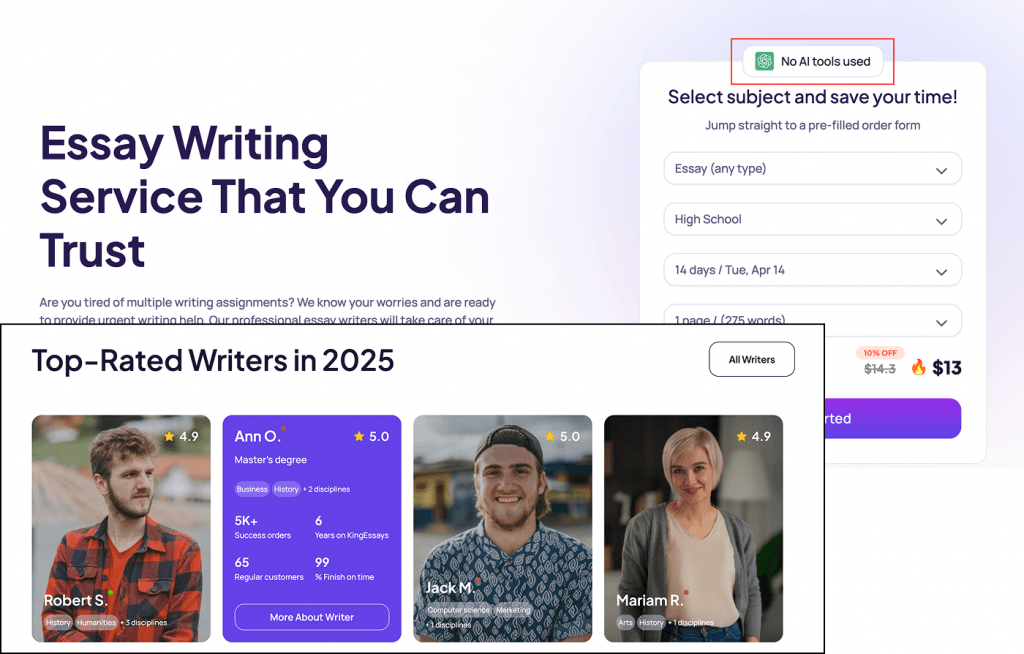This screenshot has width=1024, height=654.
Task: Click More About Writer on Ann O.
Action: [312, 617]
